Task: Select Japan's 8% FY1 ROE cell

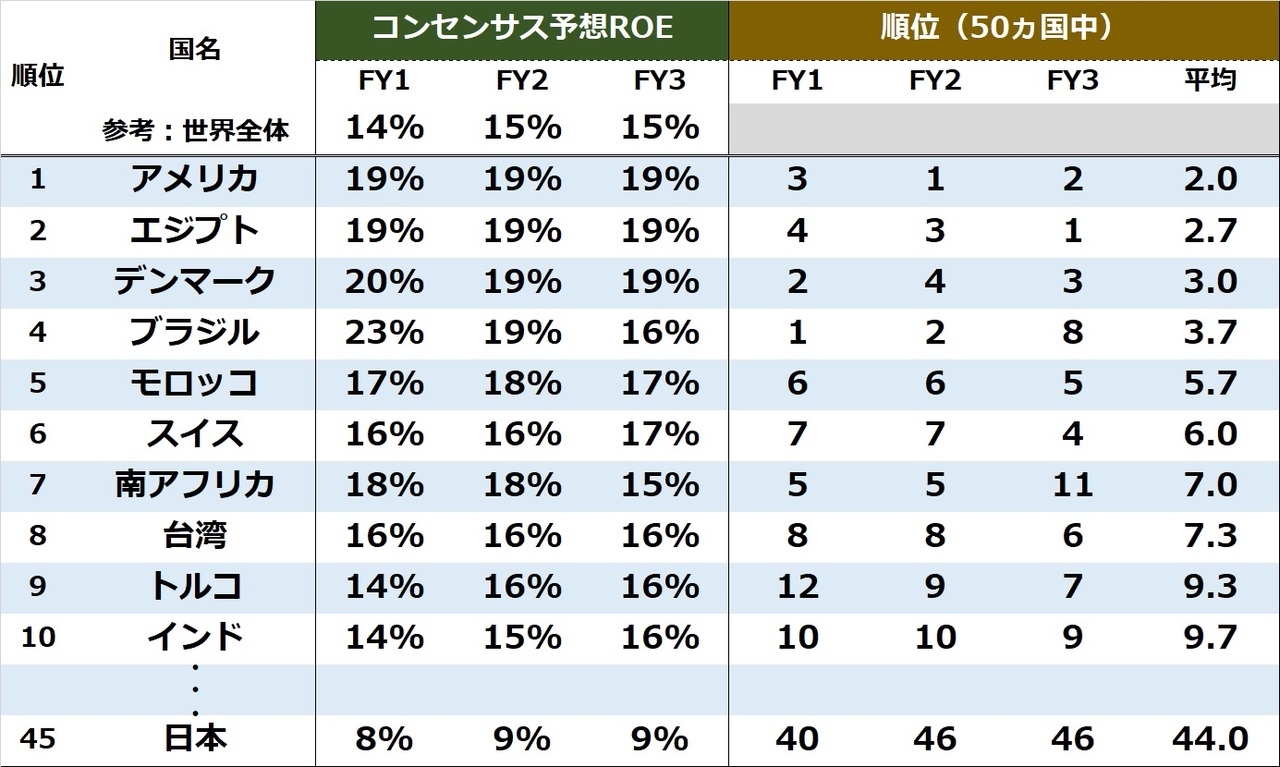Action: 384,739
